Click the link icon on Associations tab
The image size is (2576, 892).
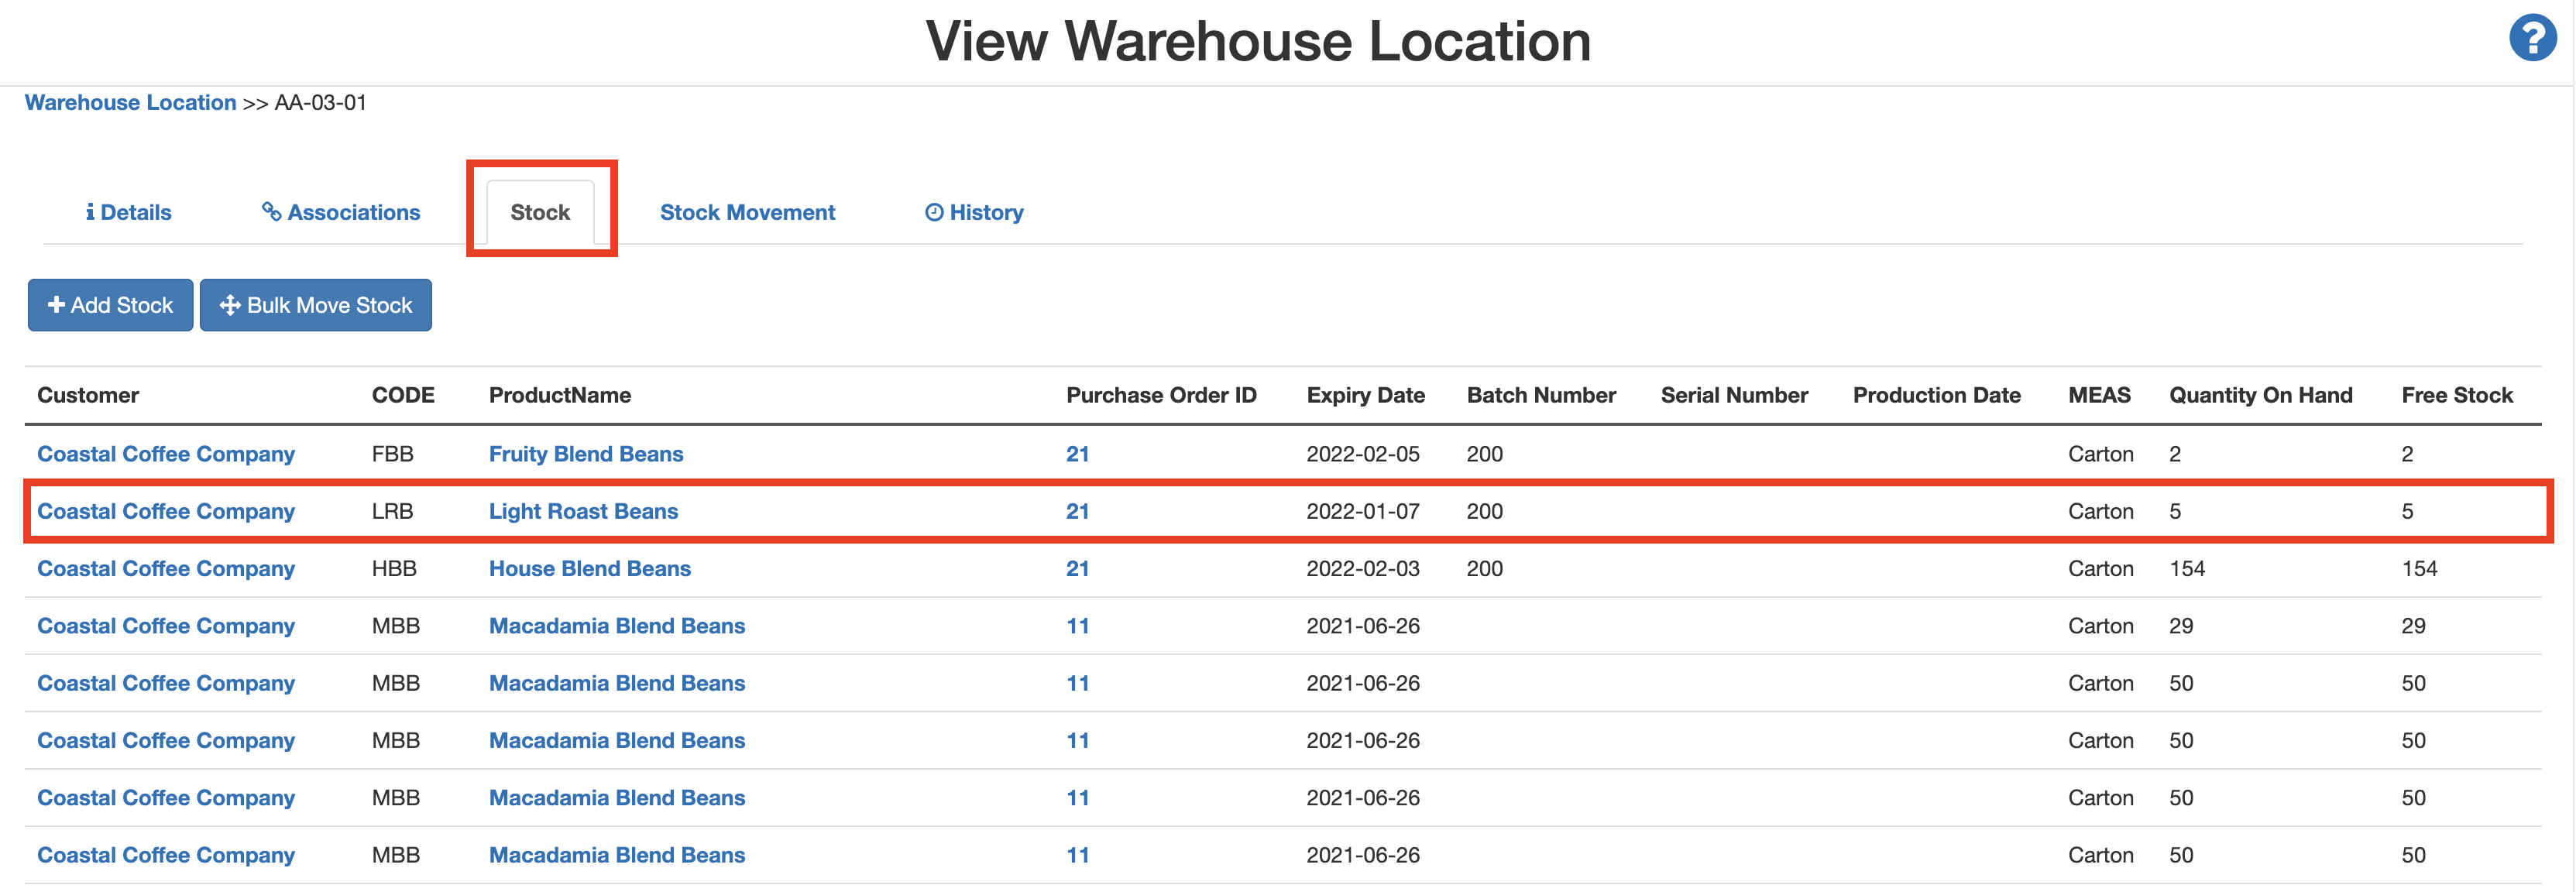(270, 211)
